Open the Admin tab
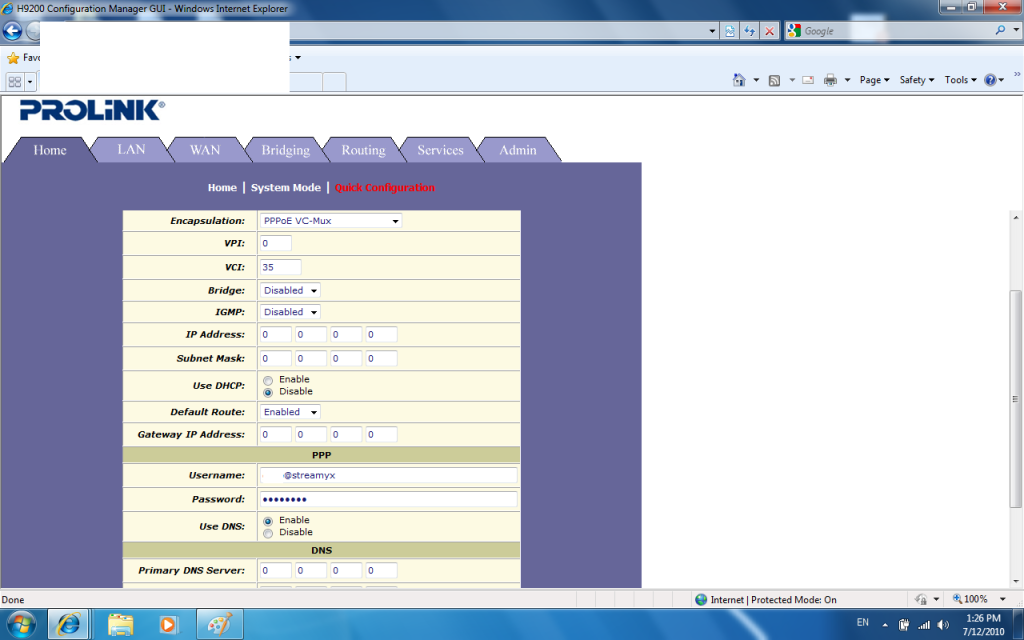This screenshot has width=1024, height=640. point(518,150)
